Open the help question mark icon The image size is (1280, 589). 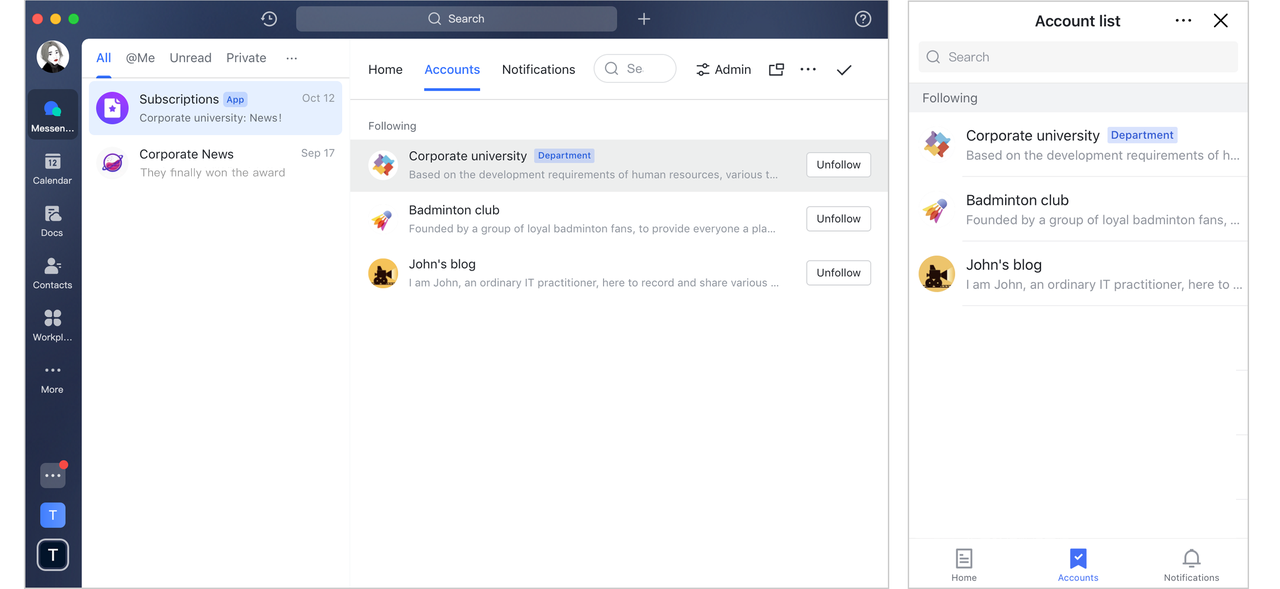pyautogui.click(x=863, y=19)
